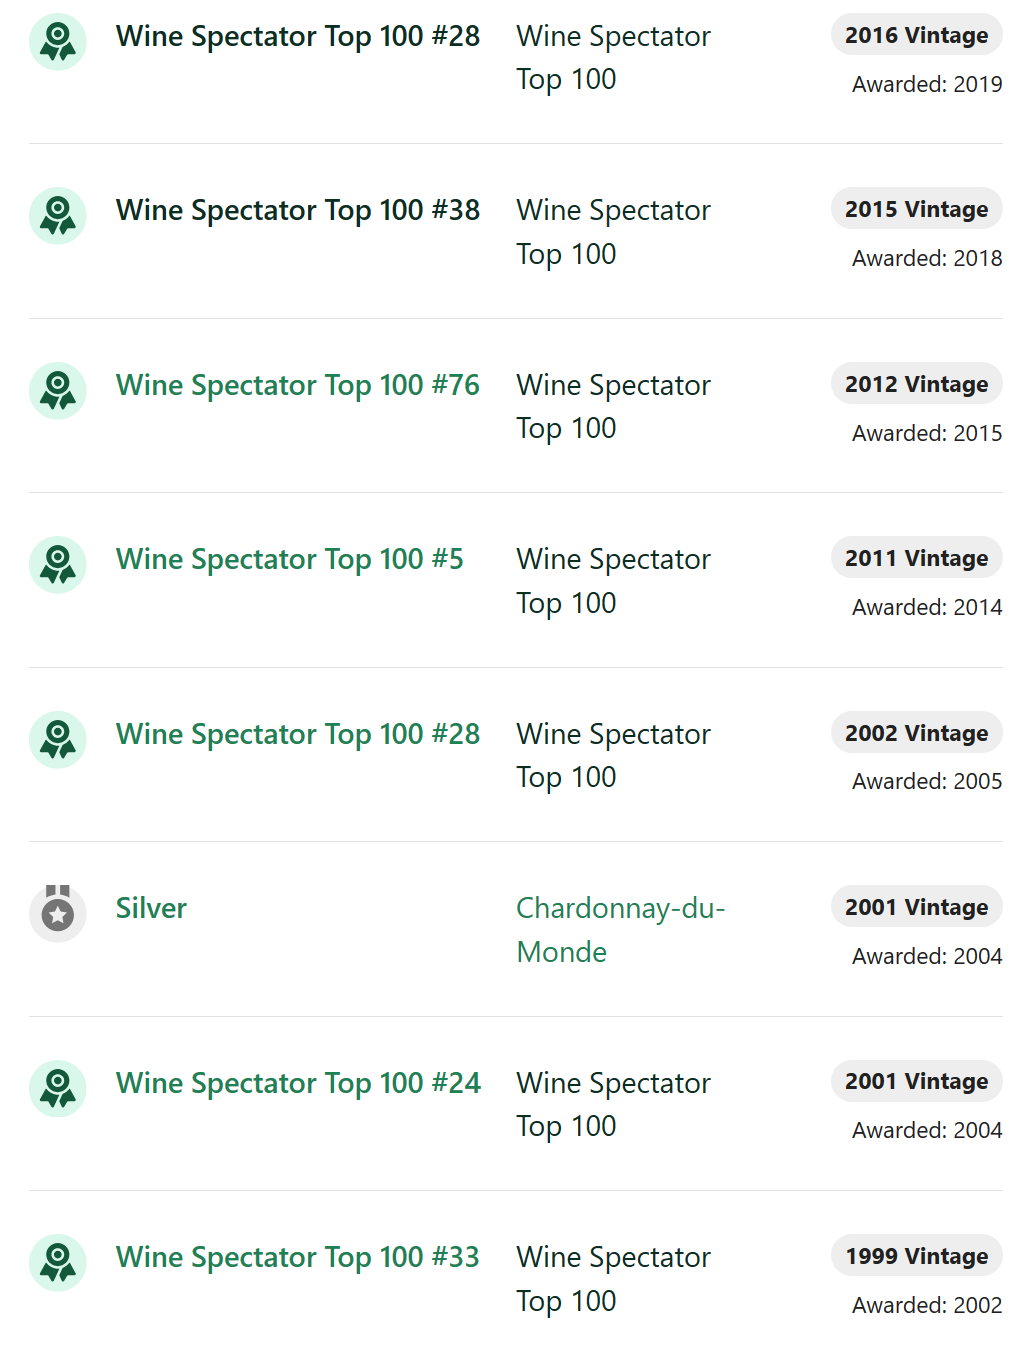1026x1355 pixels.
Task: Click the ribbon icon beside Top 100 #5
Action: click(x=58, y=565)
